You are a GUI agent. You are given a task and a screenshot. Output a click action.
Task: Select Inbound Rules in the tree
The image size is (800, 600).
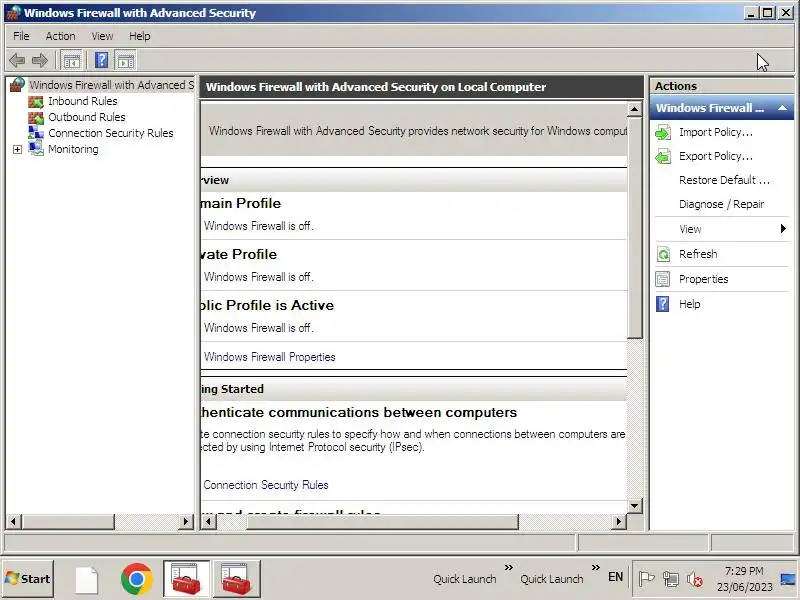pos(83,101)
